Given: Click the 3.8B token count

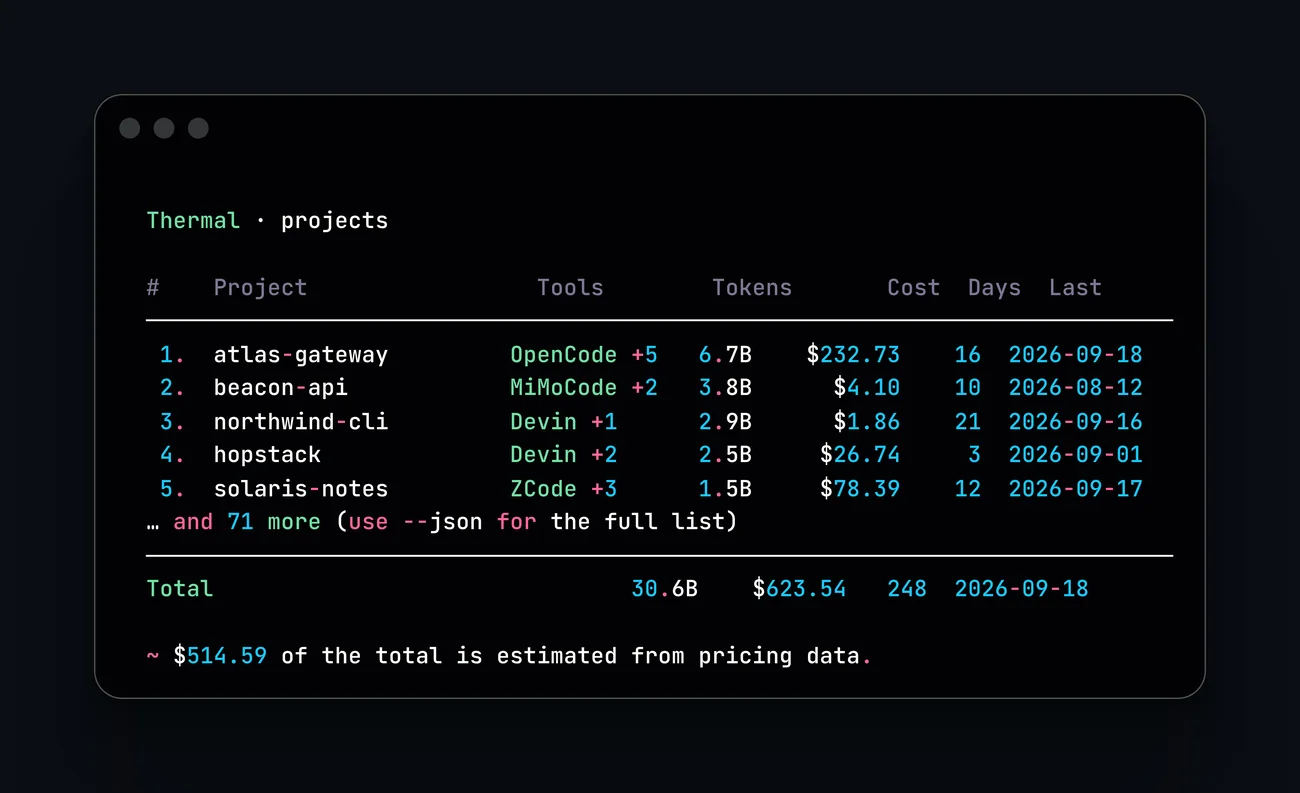Looking at the screenshot, I should [725, 388].
